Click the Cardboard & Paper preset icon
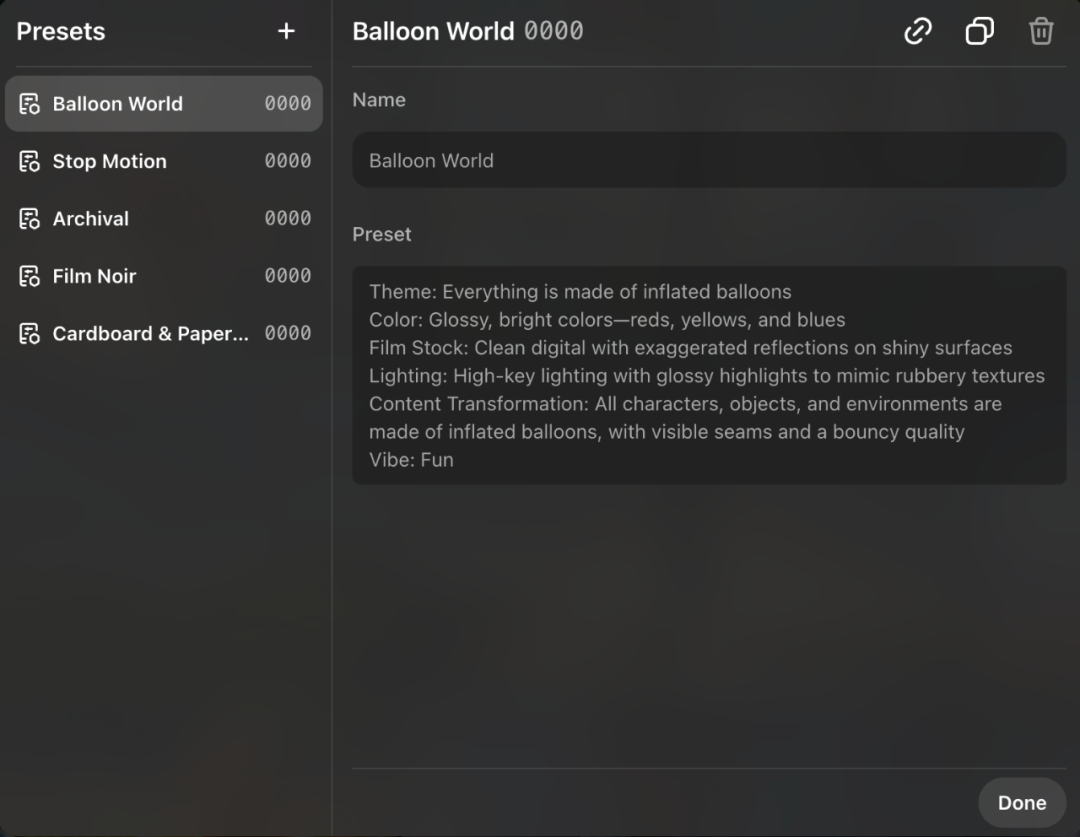The image size is (1080, 837). (x=30, y=333)
